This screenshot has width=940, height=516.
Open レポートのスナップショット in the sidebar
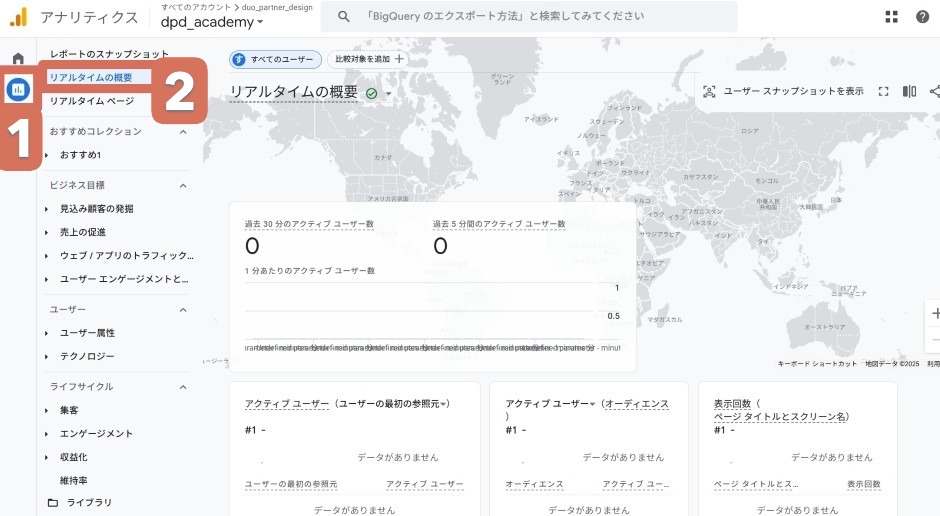[110, 54]
